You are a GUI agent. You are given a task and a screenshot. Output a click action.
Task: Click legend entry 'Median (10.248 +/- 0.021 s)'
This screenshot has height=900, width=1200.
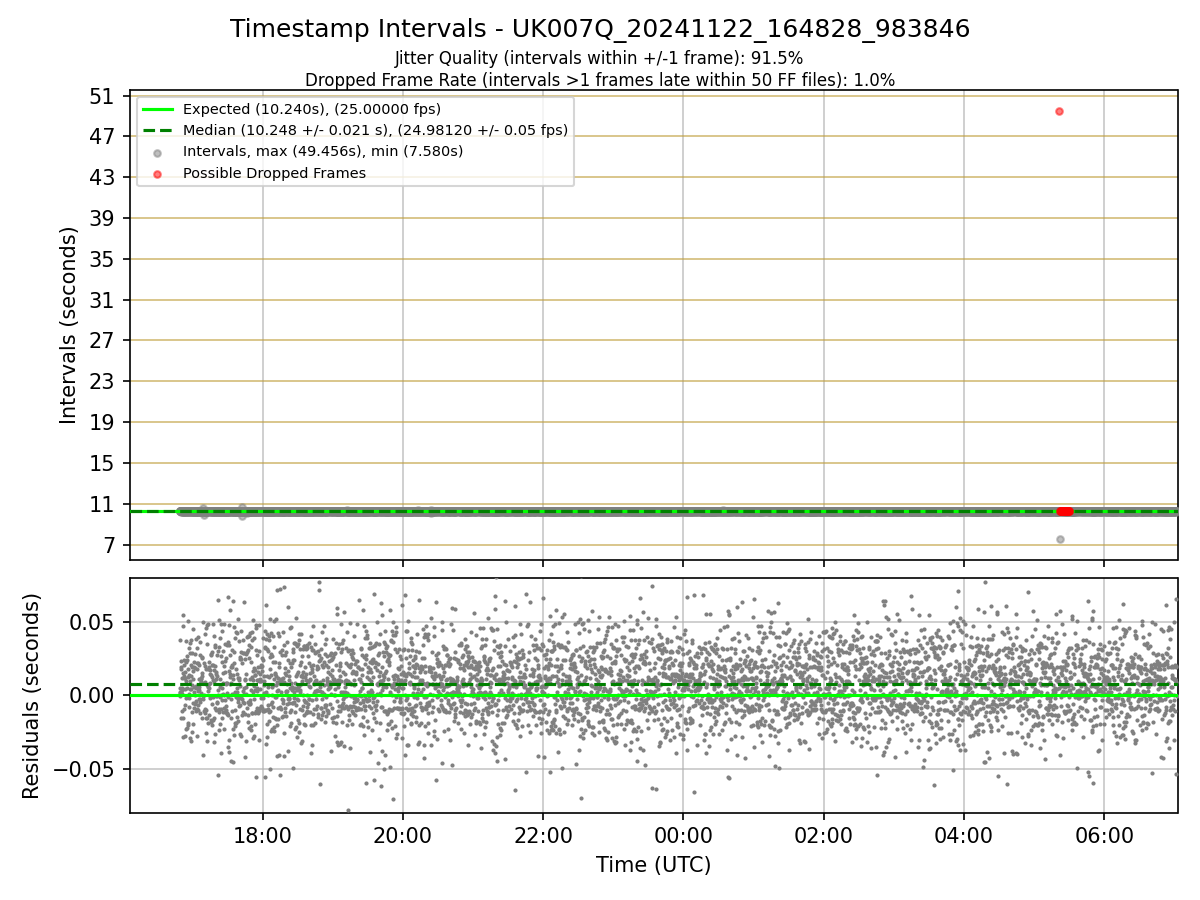[375, 130]
